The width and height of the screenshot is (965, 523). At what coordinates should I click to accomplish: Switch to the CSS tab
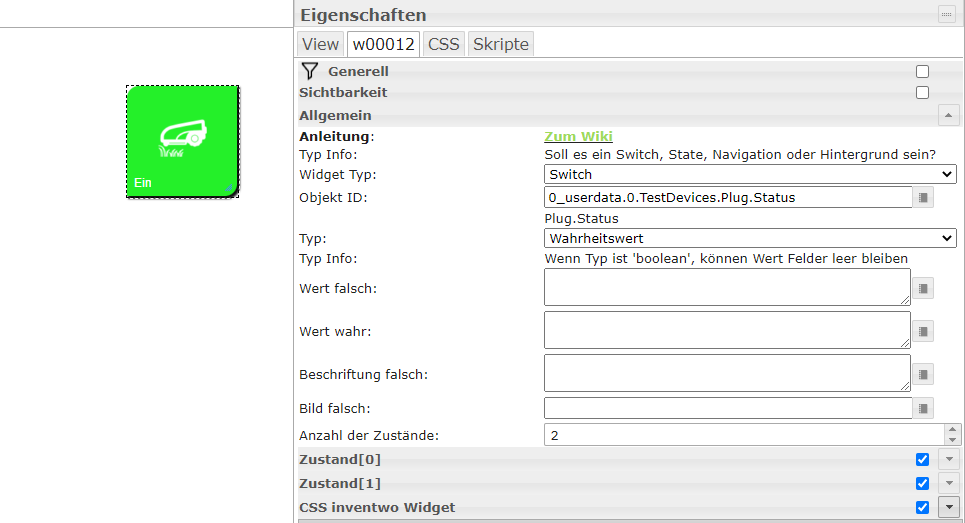(x=443, y=44)
